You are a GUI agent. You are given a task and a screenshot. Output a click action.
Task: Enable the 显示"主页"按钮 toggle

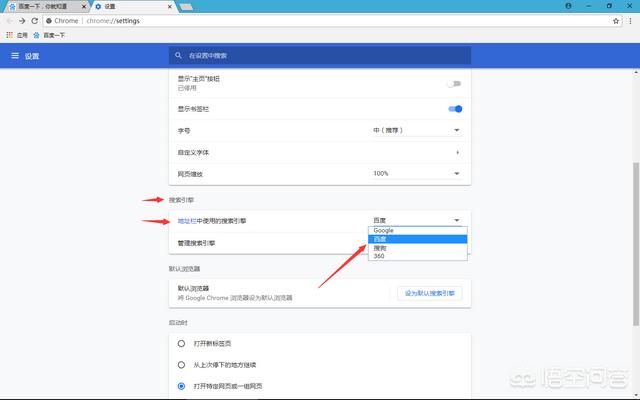click(454, 84)
